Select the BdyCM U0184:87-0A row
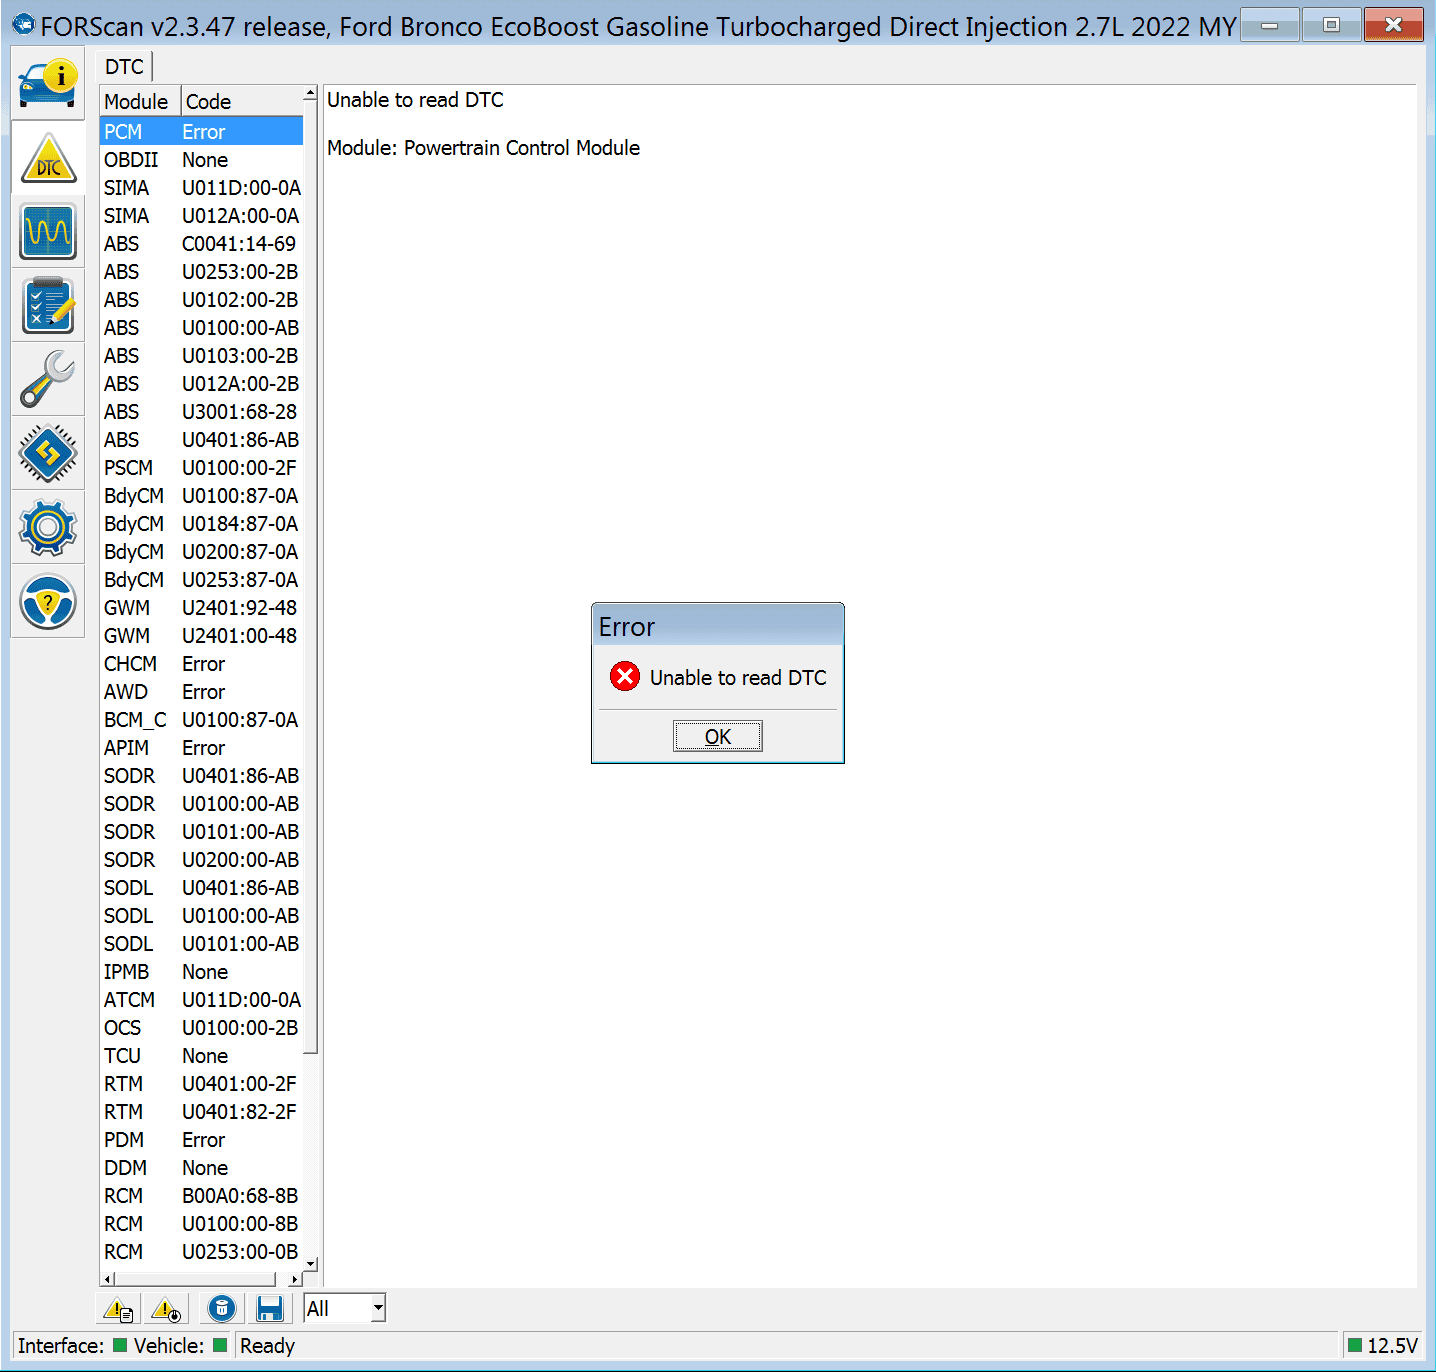Screen dimensions: 1436x1372 click(x=201, y=524)
